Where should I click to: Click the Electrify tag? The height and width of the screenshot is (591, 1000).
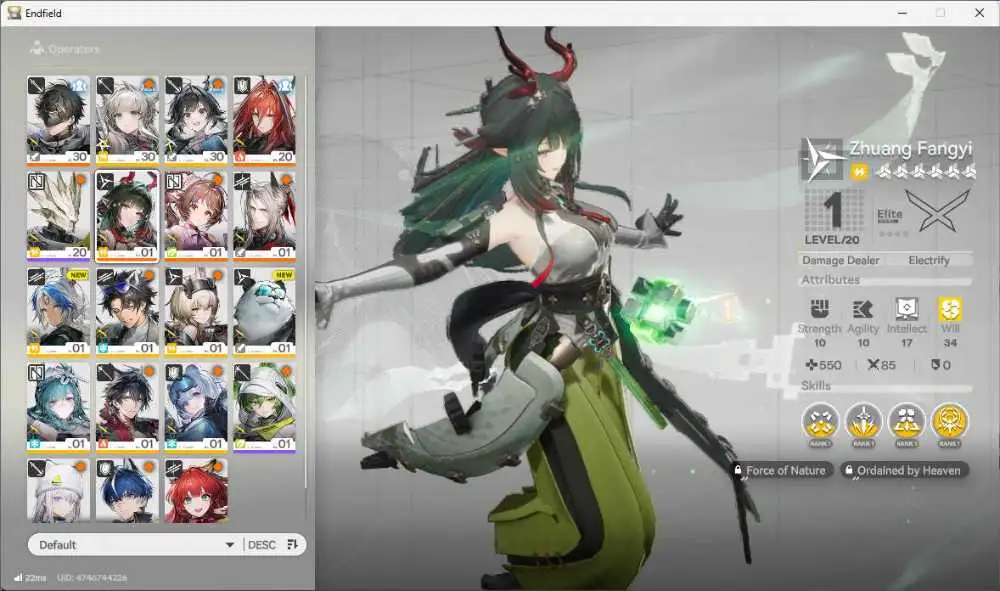929,260
